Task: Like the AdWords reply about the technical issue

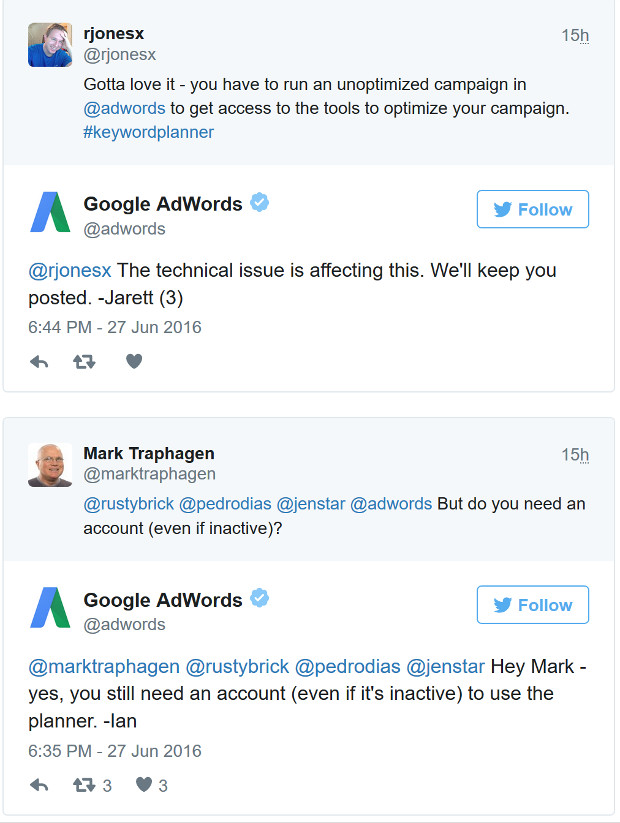Action: tap(133, 363)
